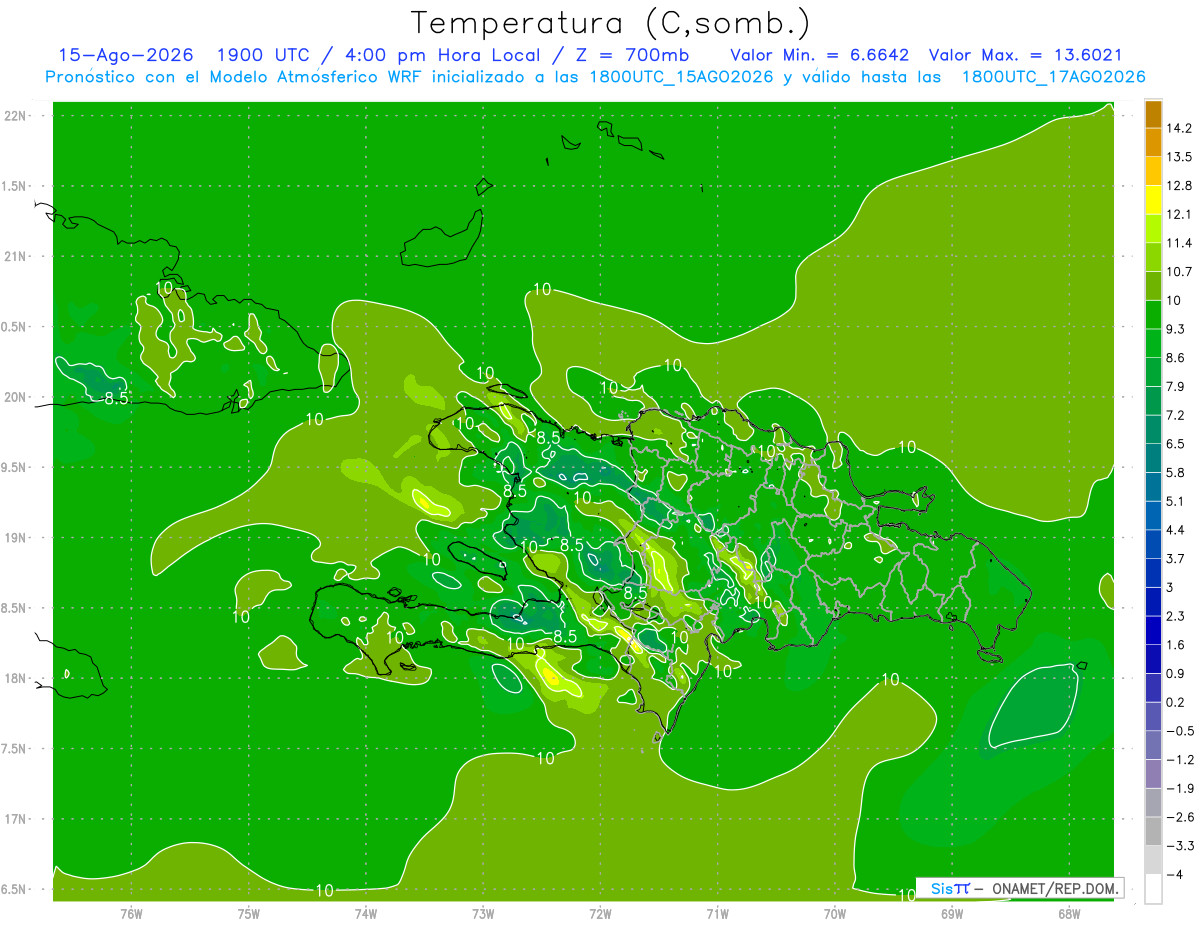Click legend value '3.7'
This screenshot has width=1200, height=927.
(1175, 558)
